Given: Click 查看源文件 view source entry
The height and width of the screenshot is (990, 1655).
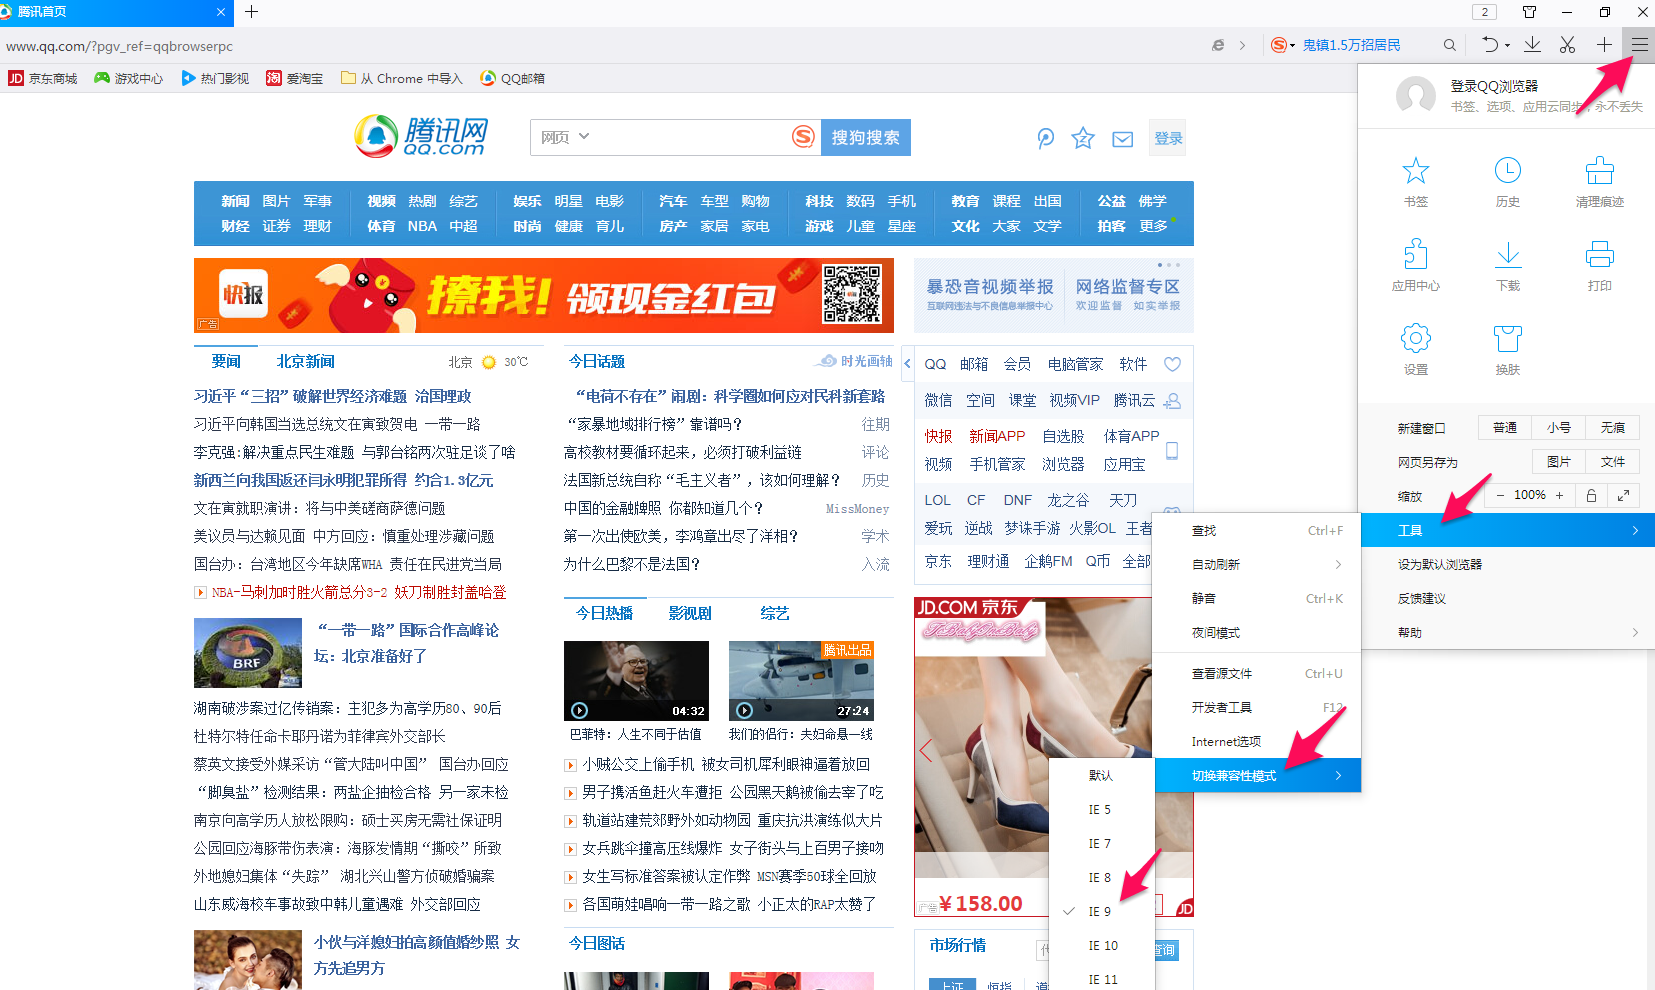Looking at the screenshot, I should [1256, 673].
